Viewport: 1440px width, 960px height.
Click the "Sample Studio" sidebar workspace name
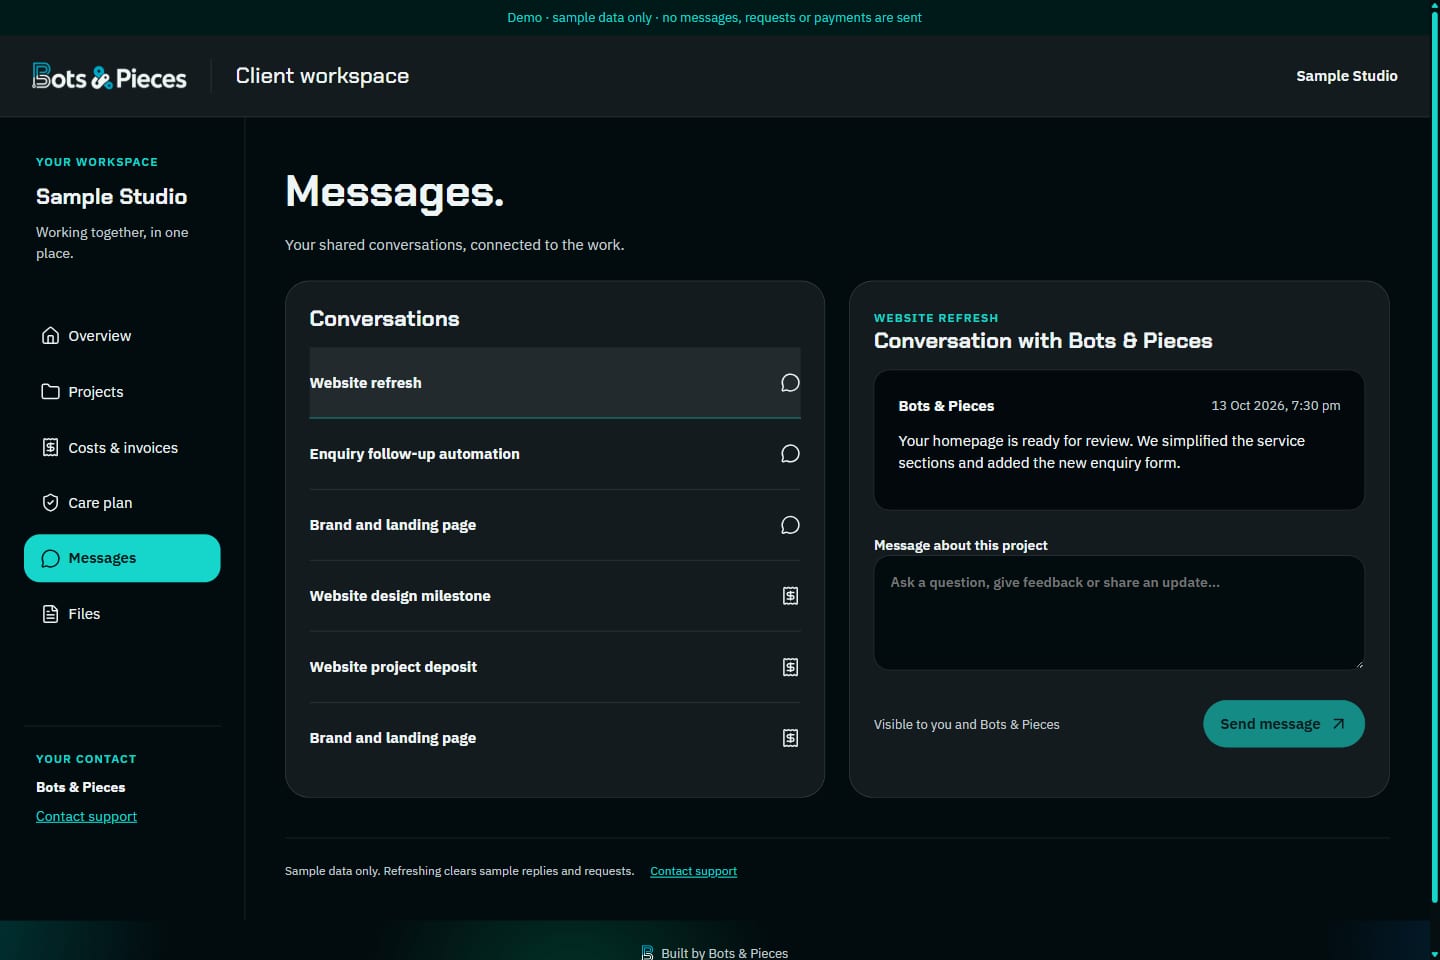111,197
